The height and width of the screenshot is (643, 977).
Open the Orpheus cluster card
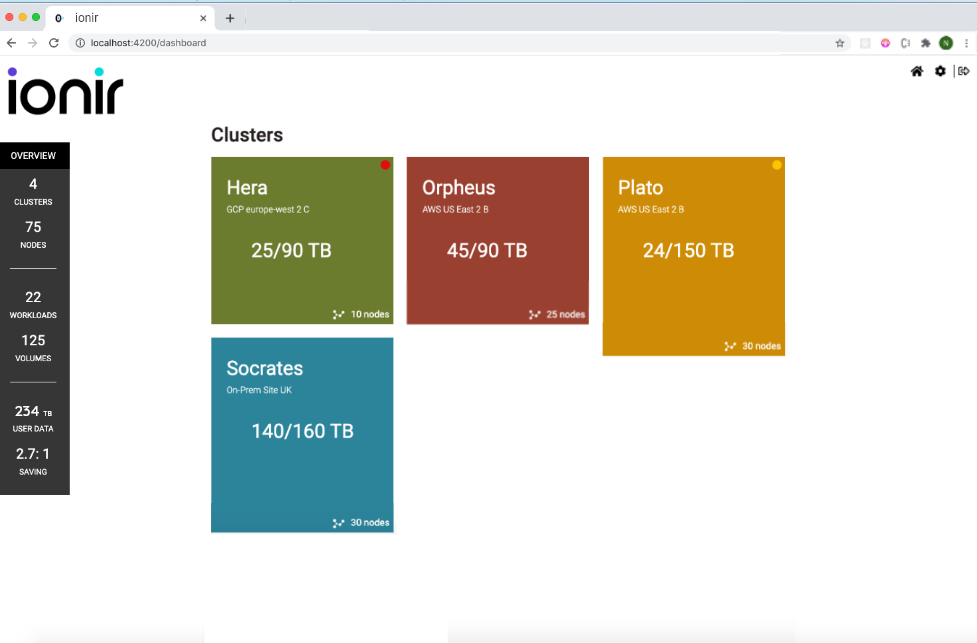pos(498,241)
